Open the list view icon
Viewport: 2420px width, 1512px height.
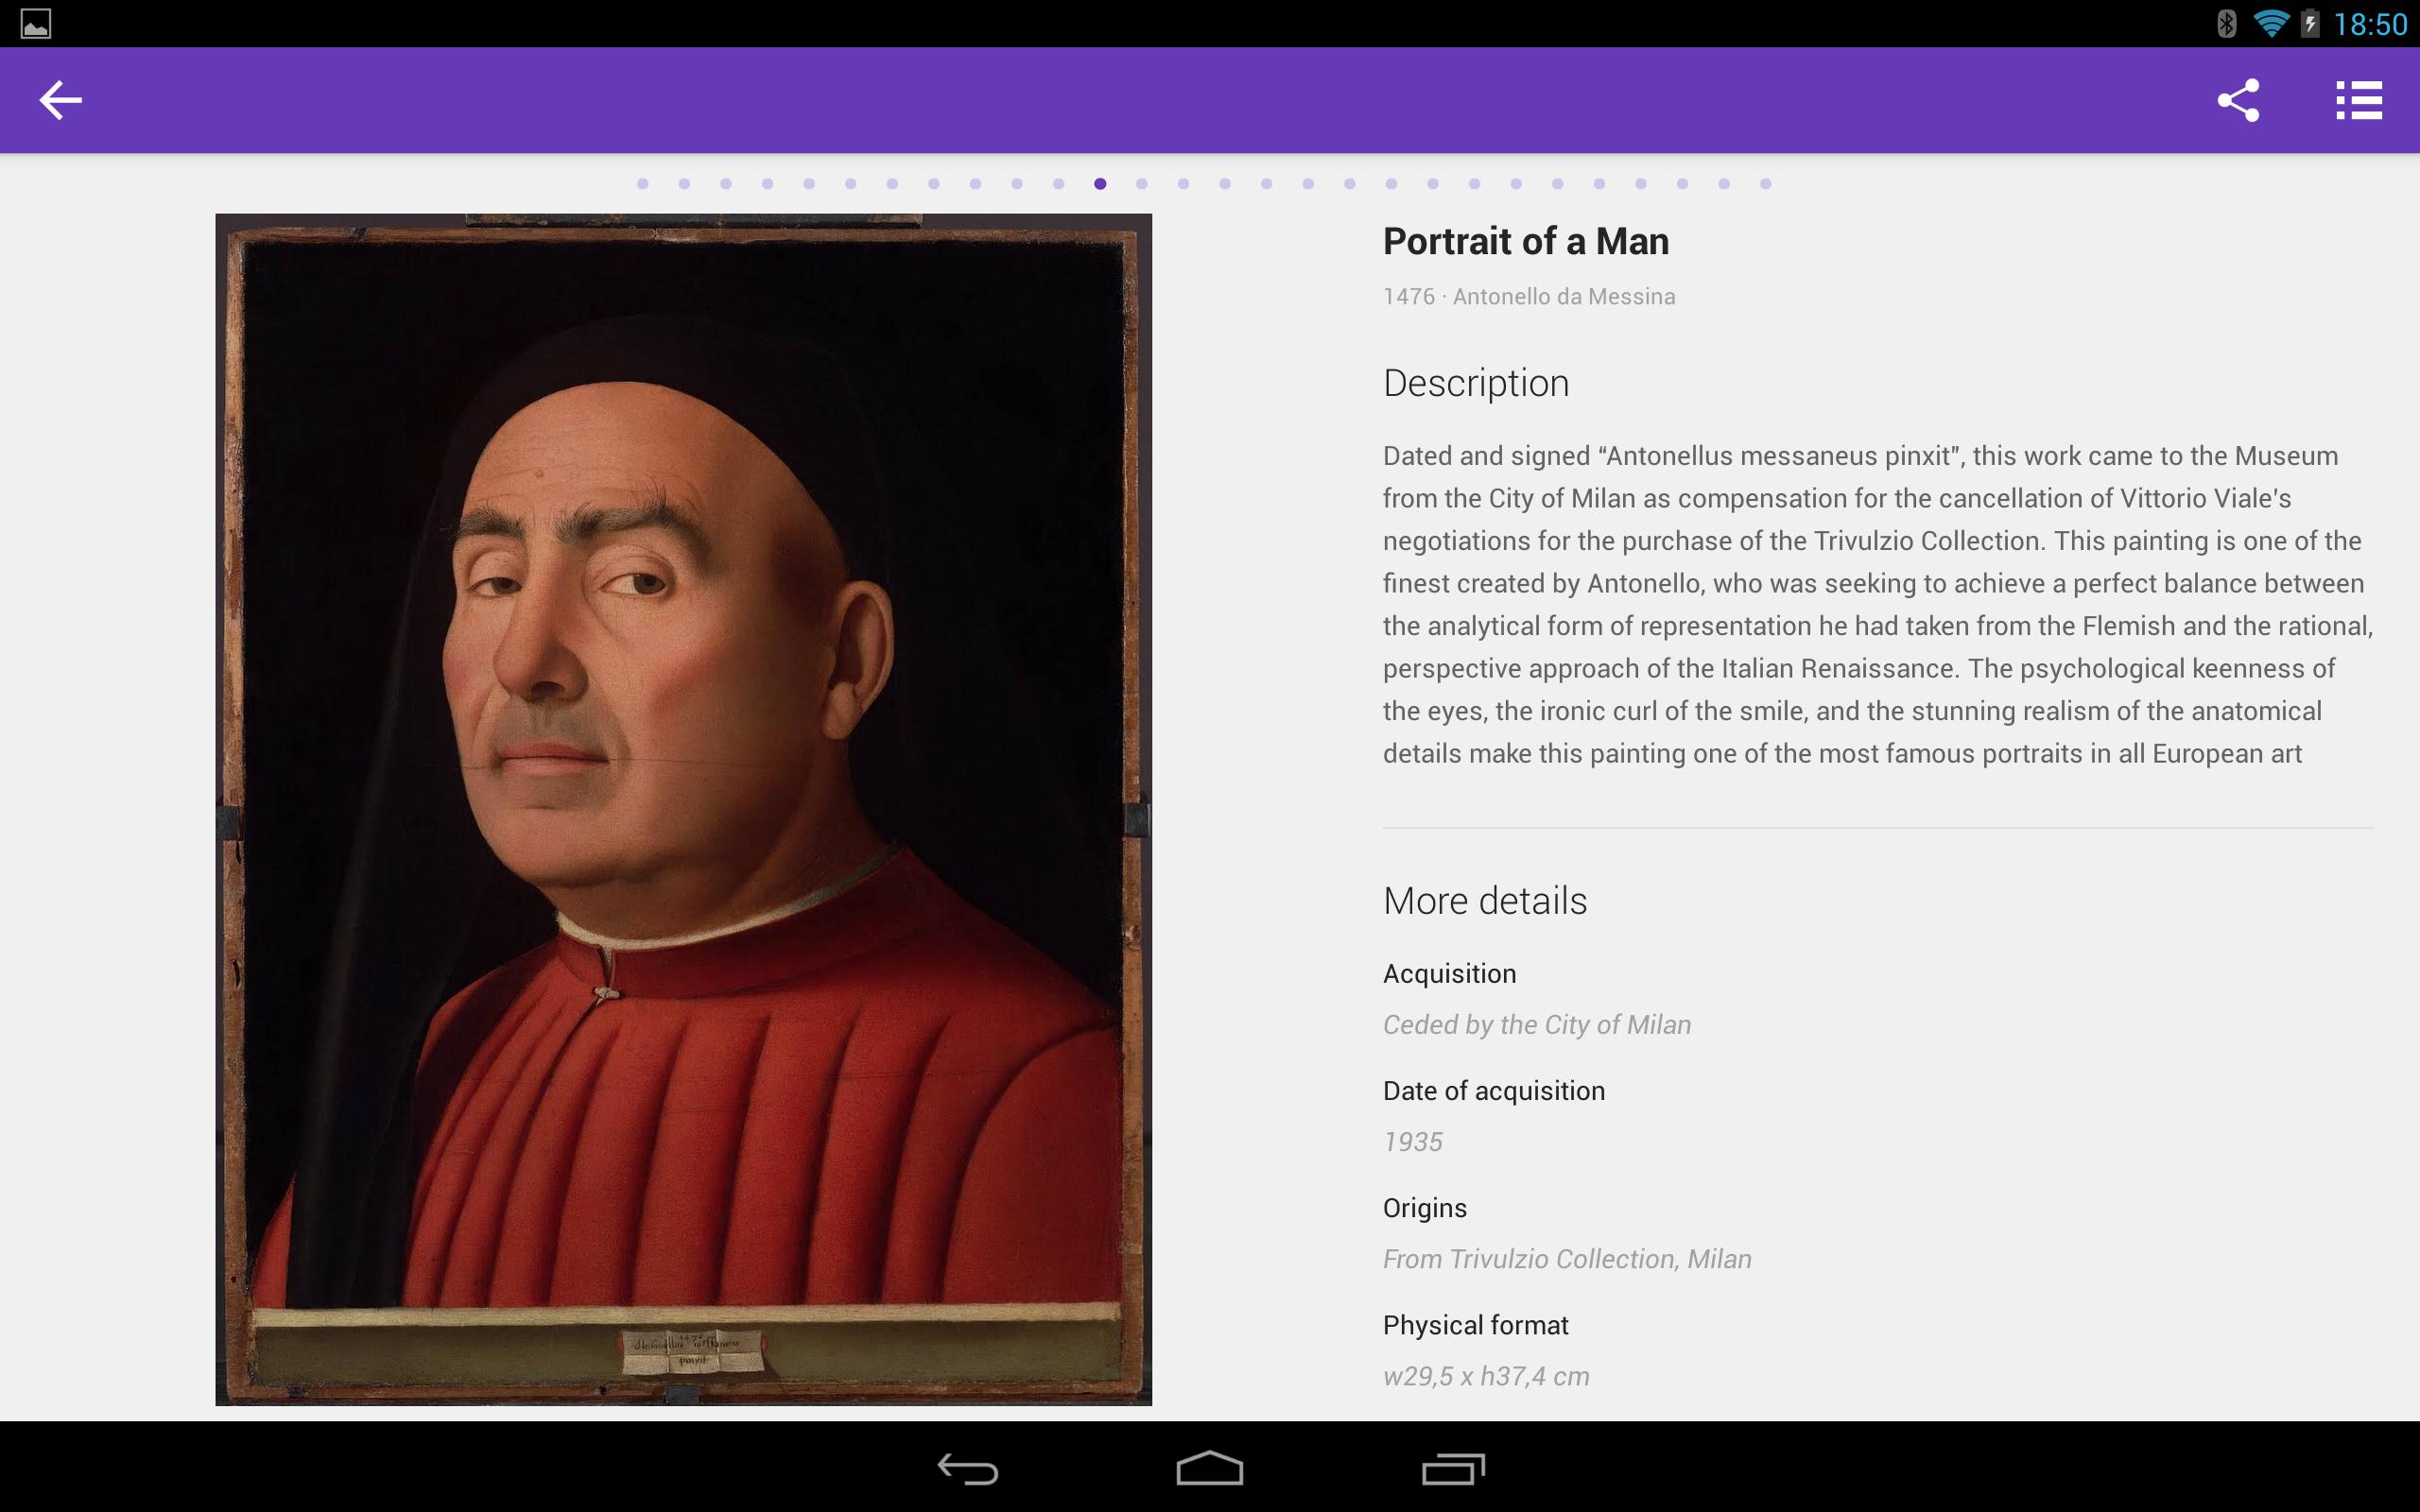pos(2359,100)
